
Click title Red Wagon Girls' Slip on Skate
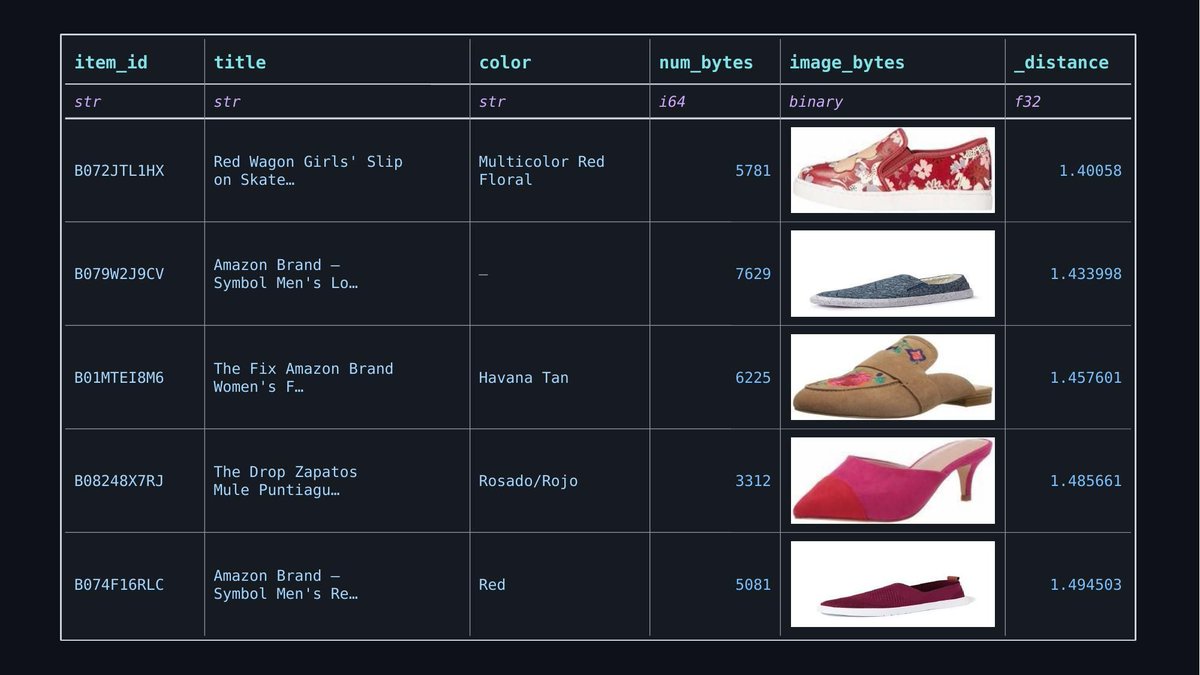pos(309,171)
